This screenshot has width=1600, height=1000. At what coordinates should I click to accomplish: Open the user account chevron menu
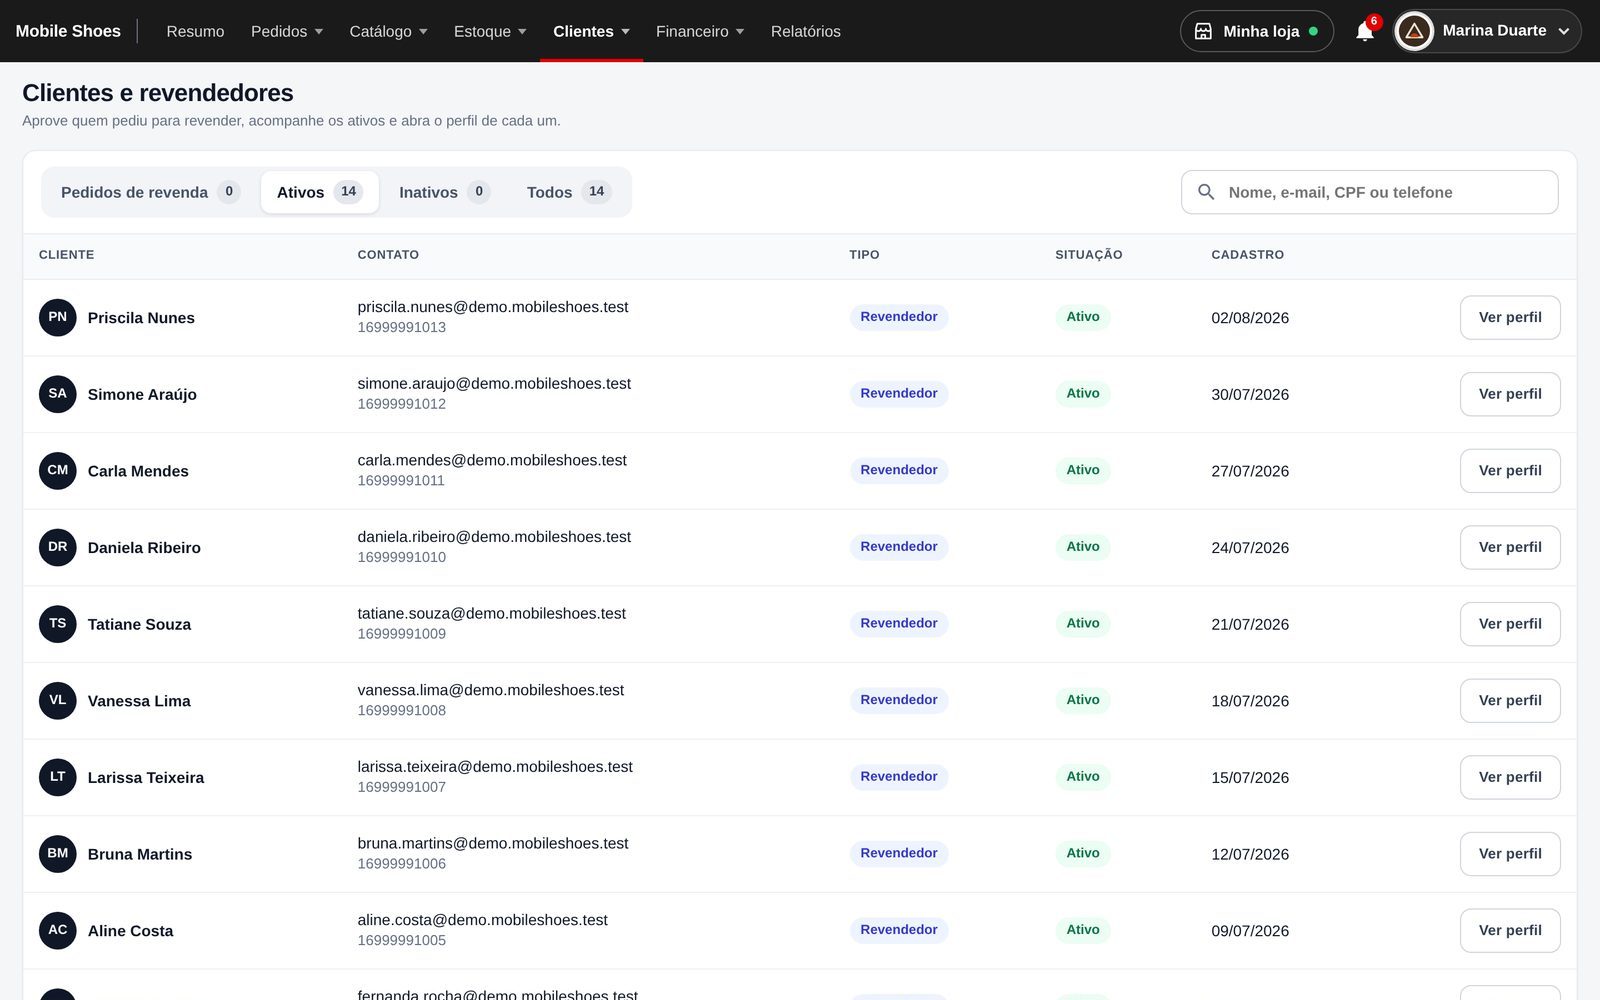tap(1564, 31)
